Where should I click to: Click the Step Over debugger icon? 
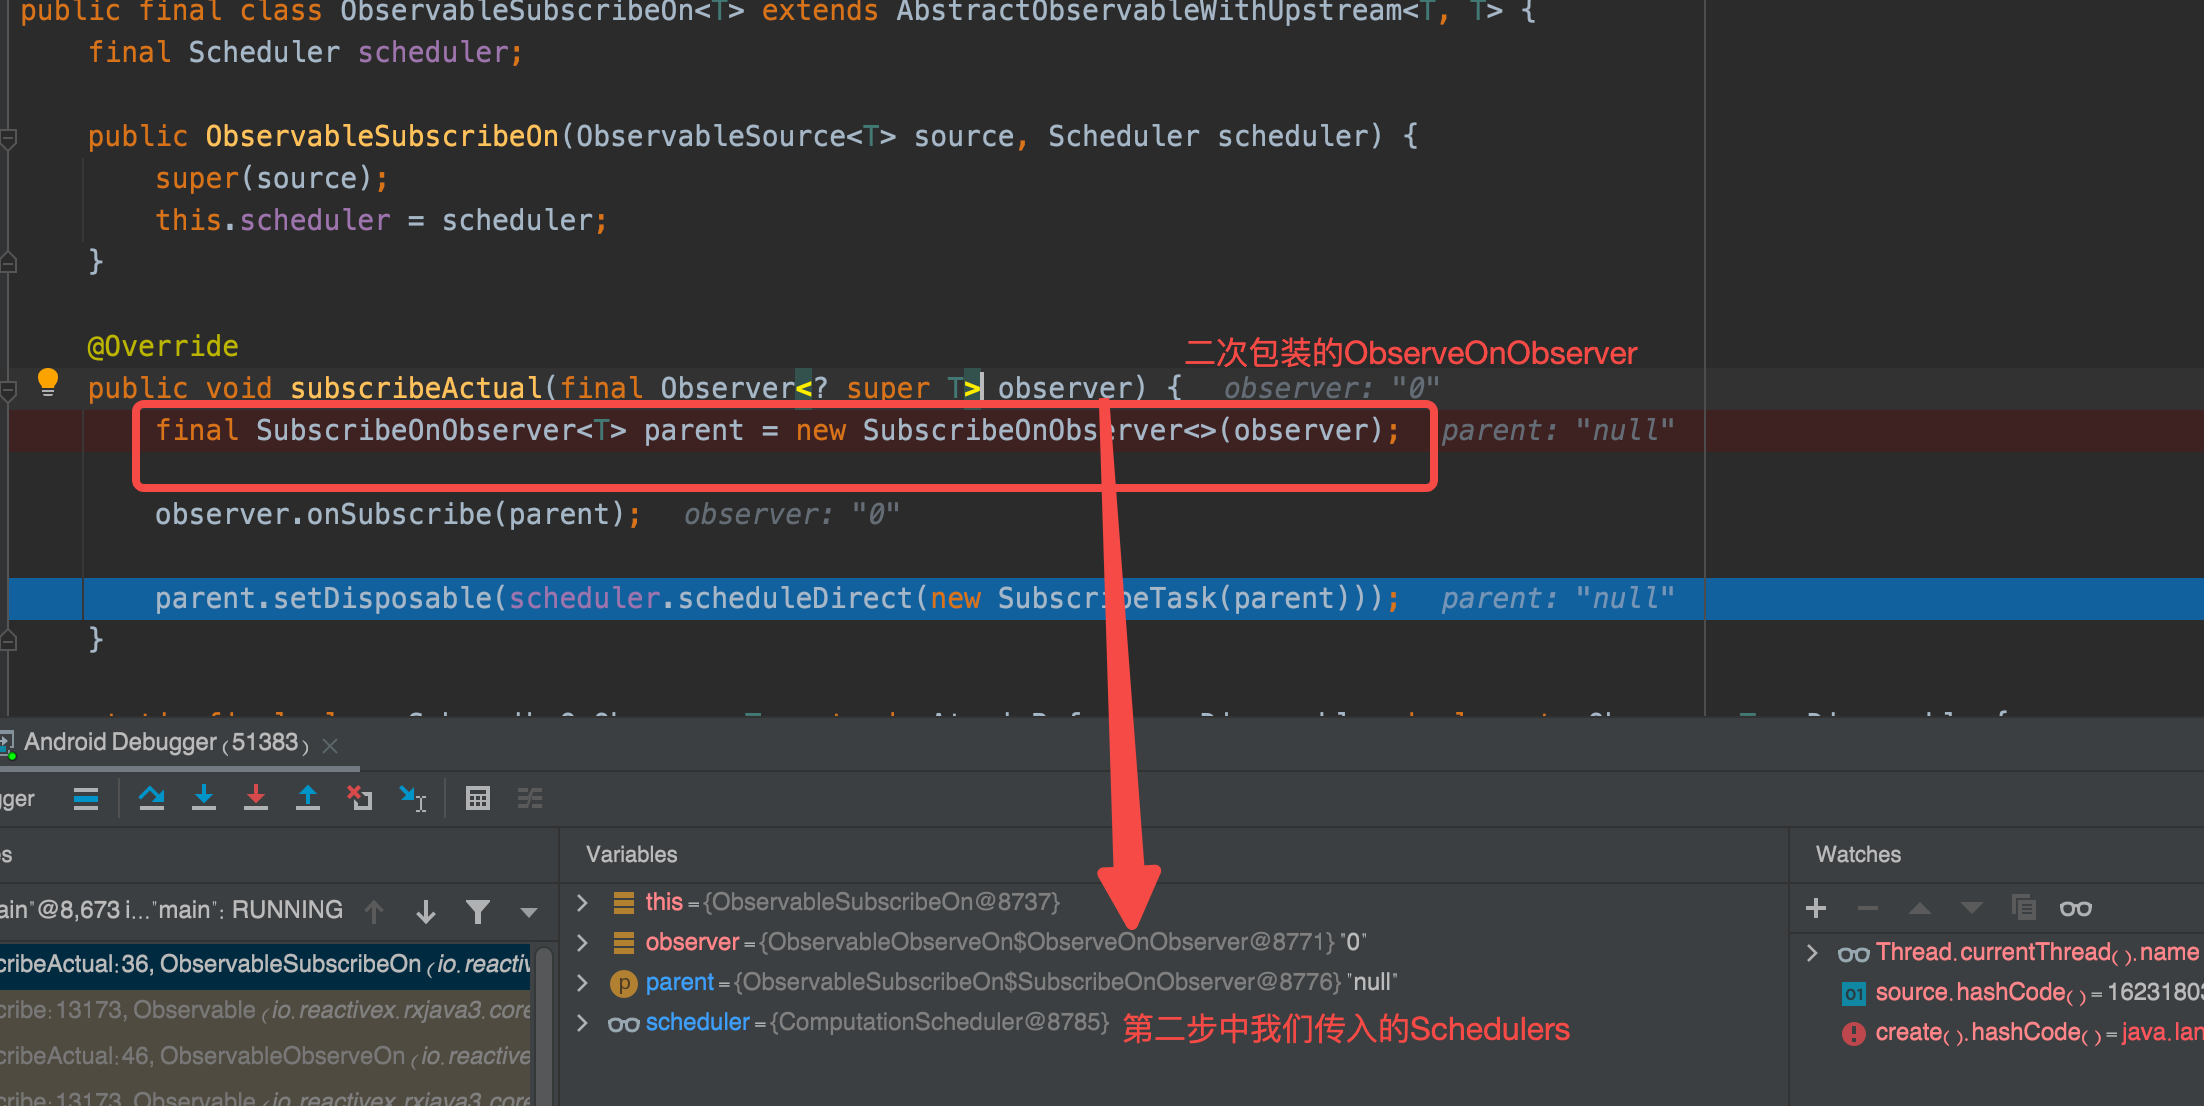click(x=152, y=798)
